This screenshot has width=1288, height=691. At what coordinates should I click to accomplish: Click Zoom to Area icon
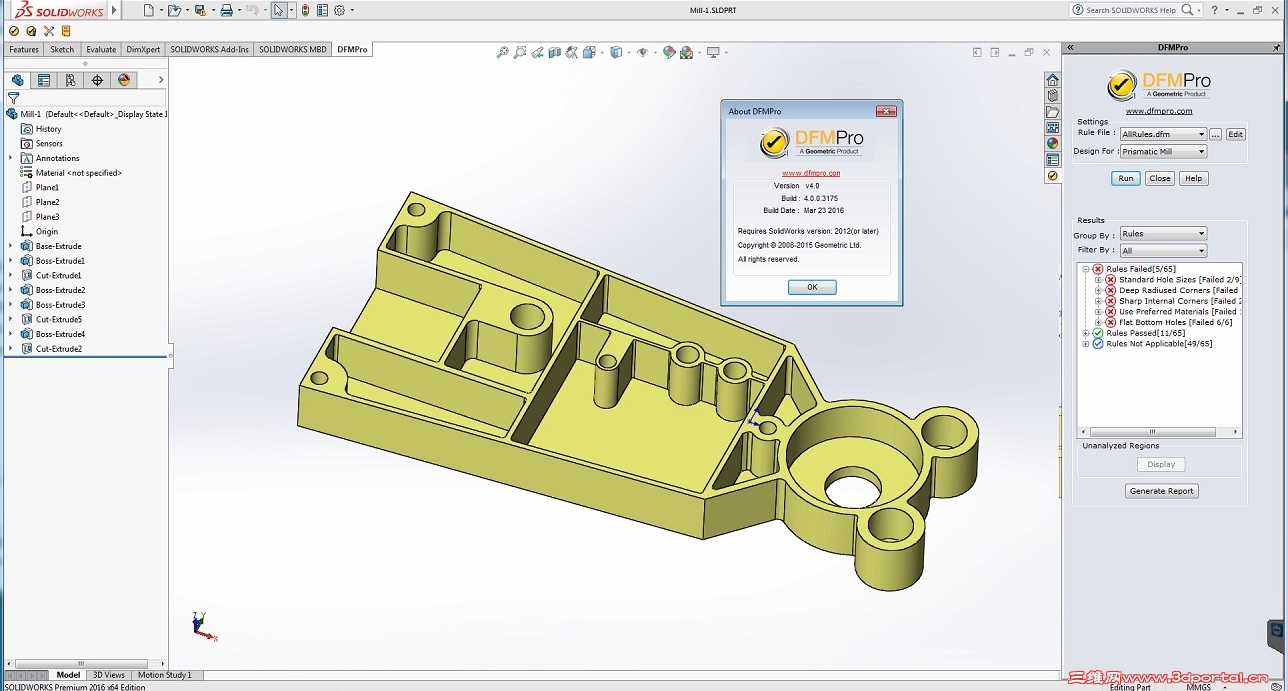coord(520,52)
